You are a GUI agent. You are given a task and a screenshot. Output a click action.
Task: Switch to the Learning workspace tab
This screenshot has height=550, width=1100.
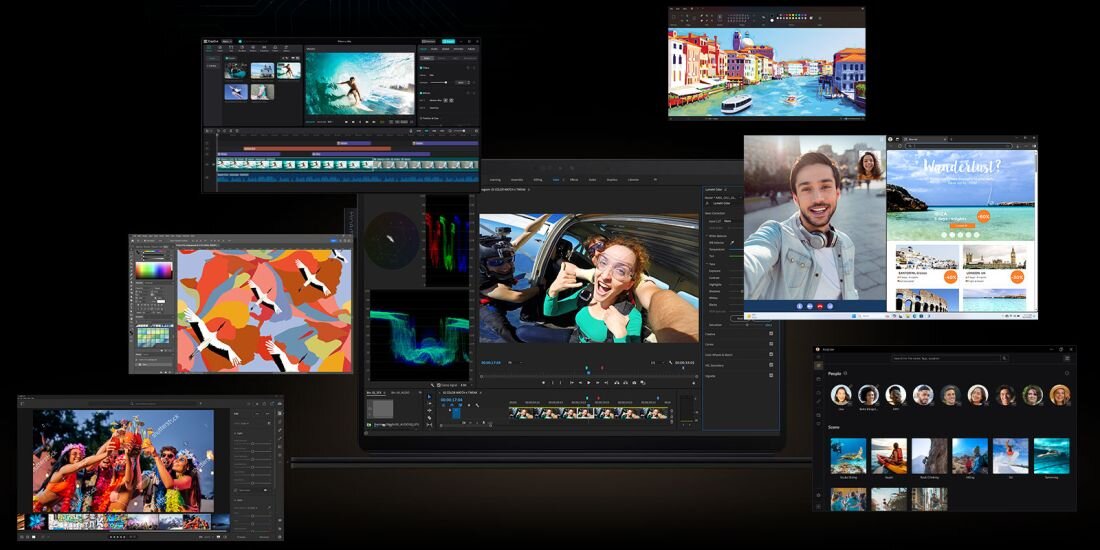[495, 180]
